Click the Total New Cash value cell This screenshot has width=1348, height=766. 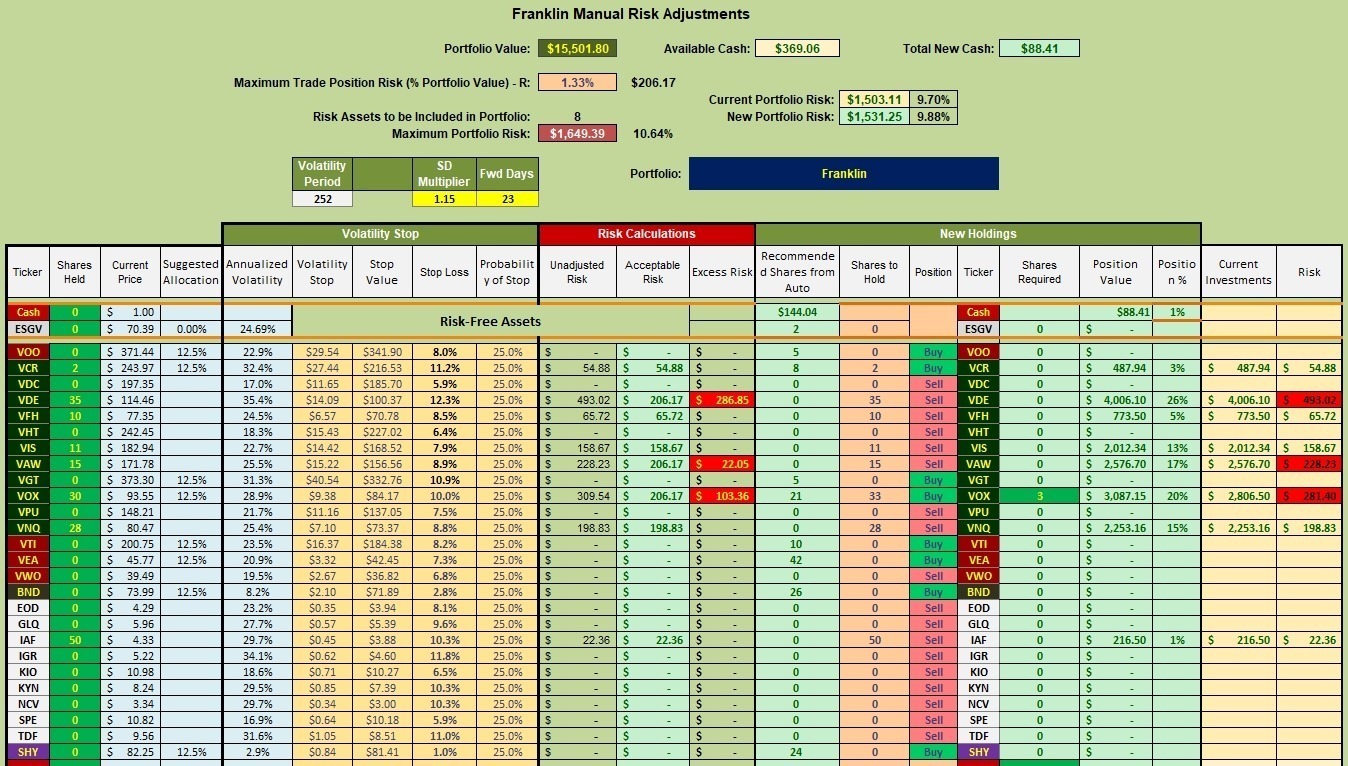tap(1039, 49)
